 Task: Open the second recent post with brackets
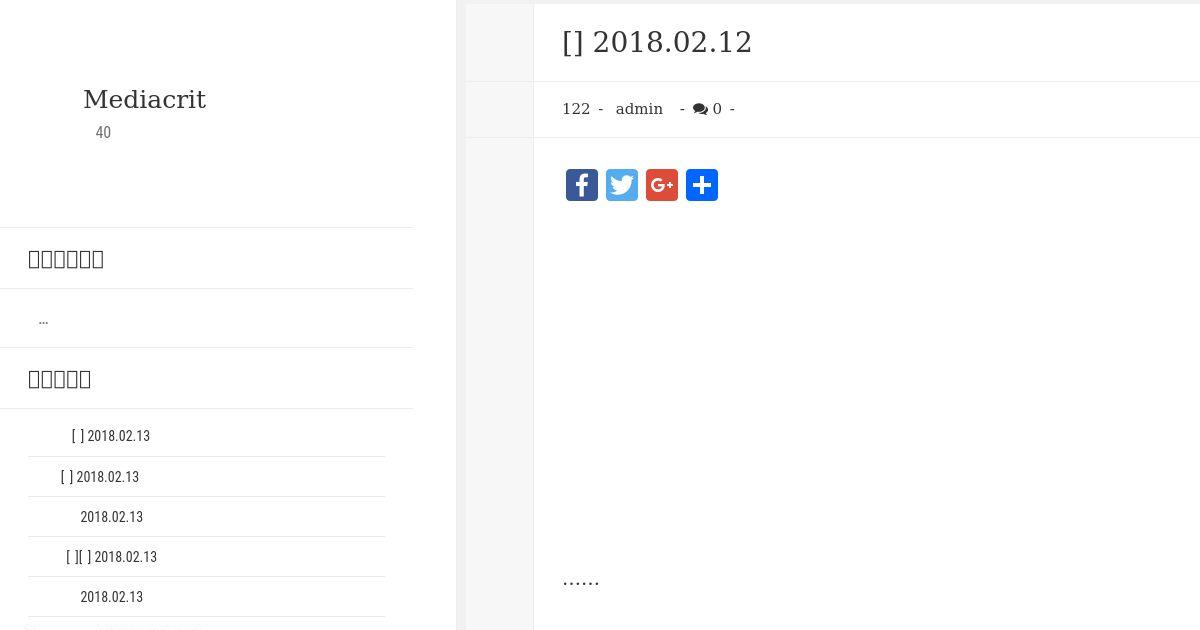(100, 477)
